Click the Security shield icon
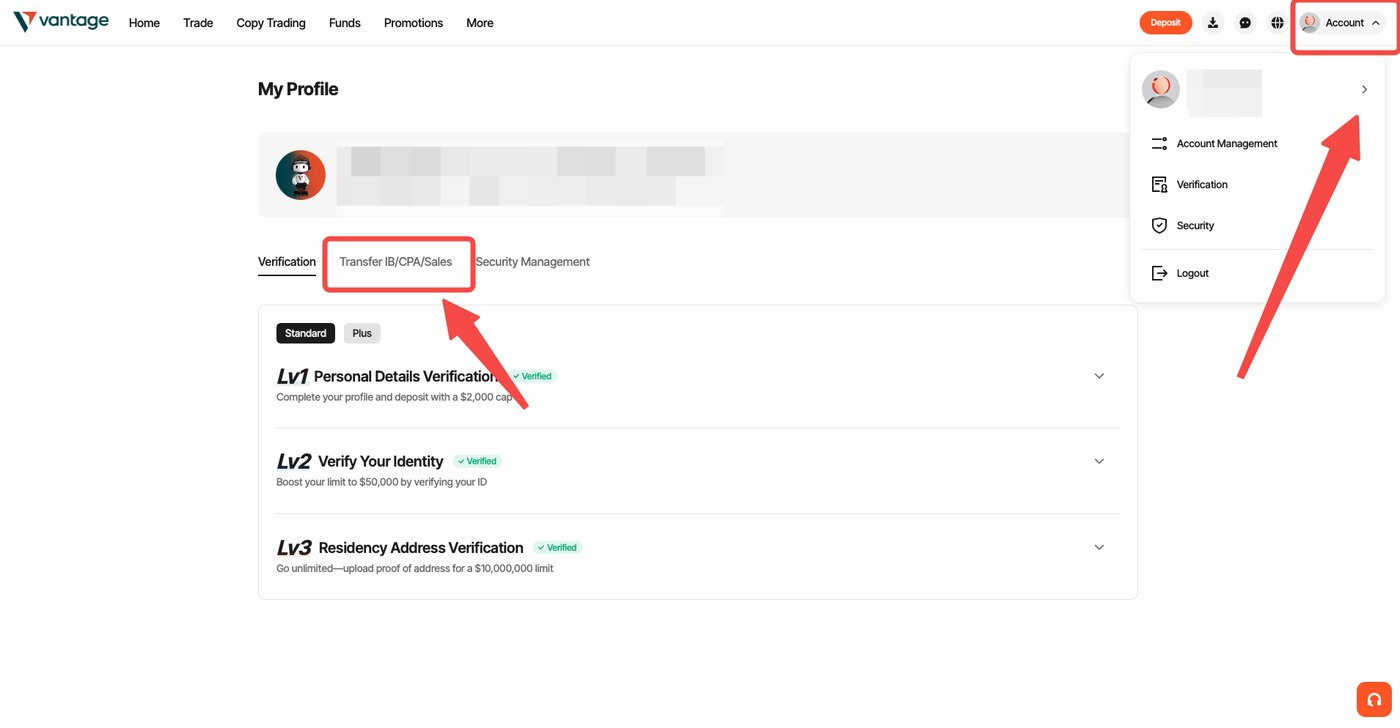 pyautogui.click(x=1160, y=226)
